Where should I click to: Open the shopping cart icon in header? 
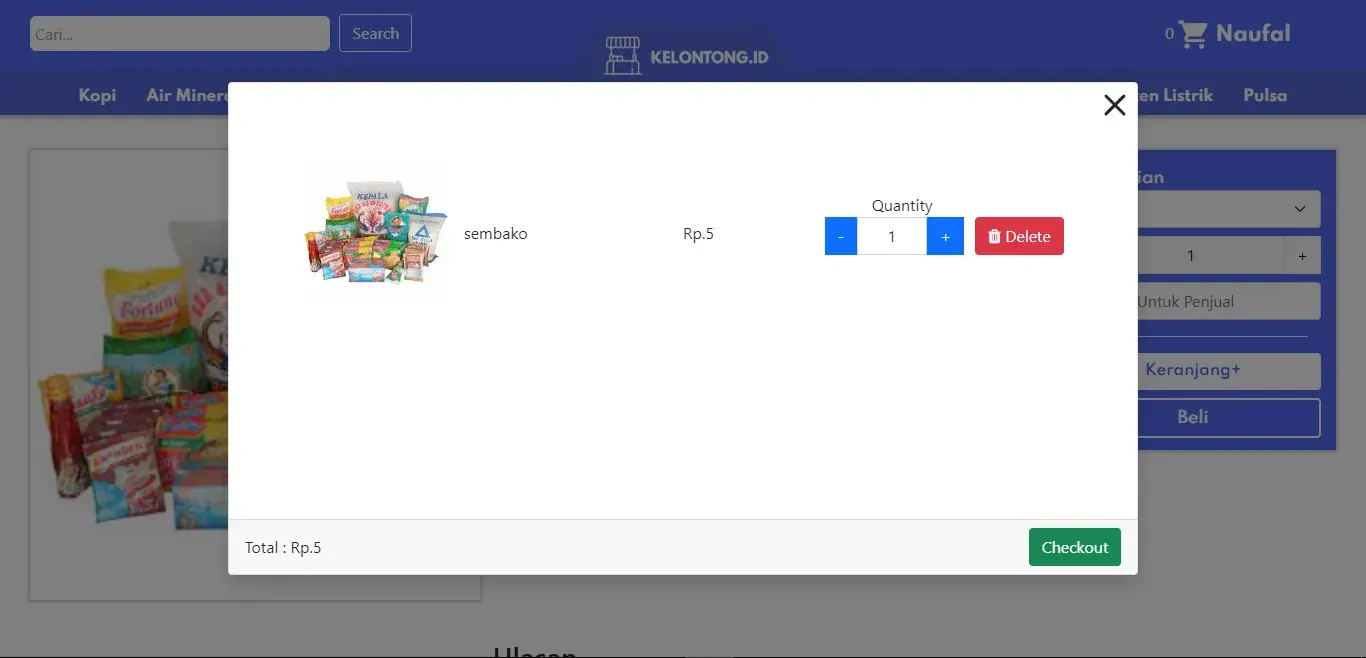(x=1193, y=34)
